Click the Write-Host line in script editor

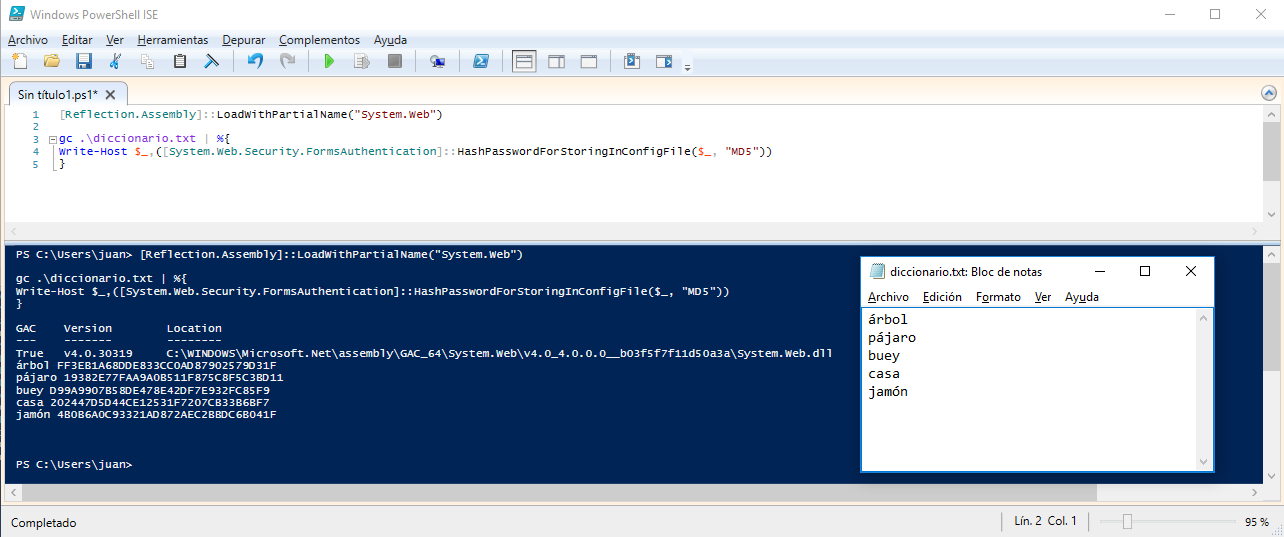[x=416, y=152]
